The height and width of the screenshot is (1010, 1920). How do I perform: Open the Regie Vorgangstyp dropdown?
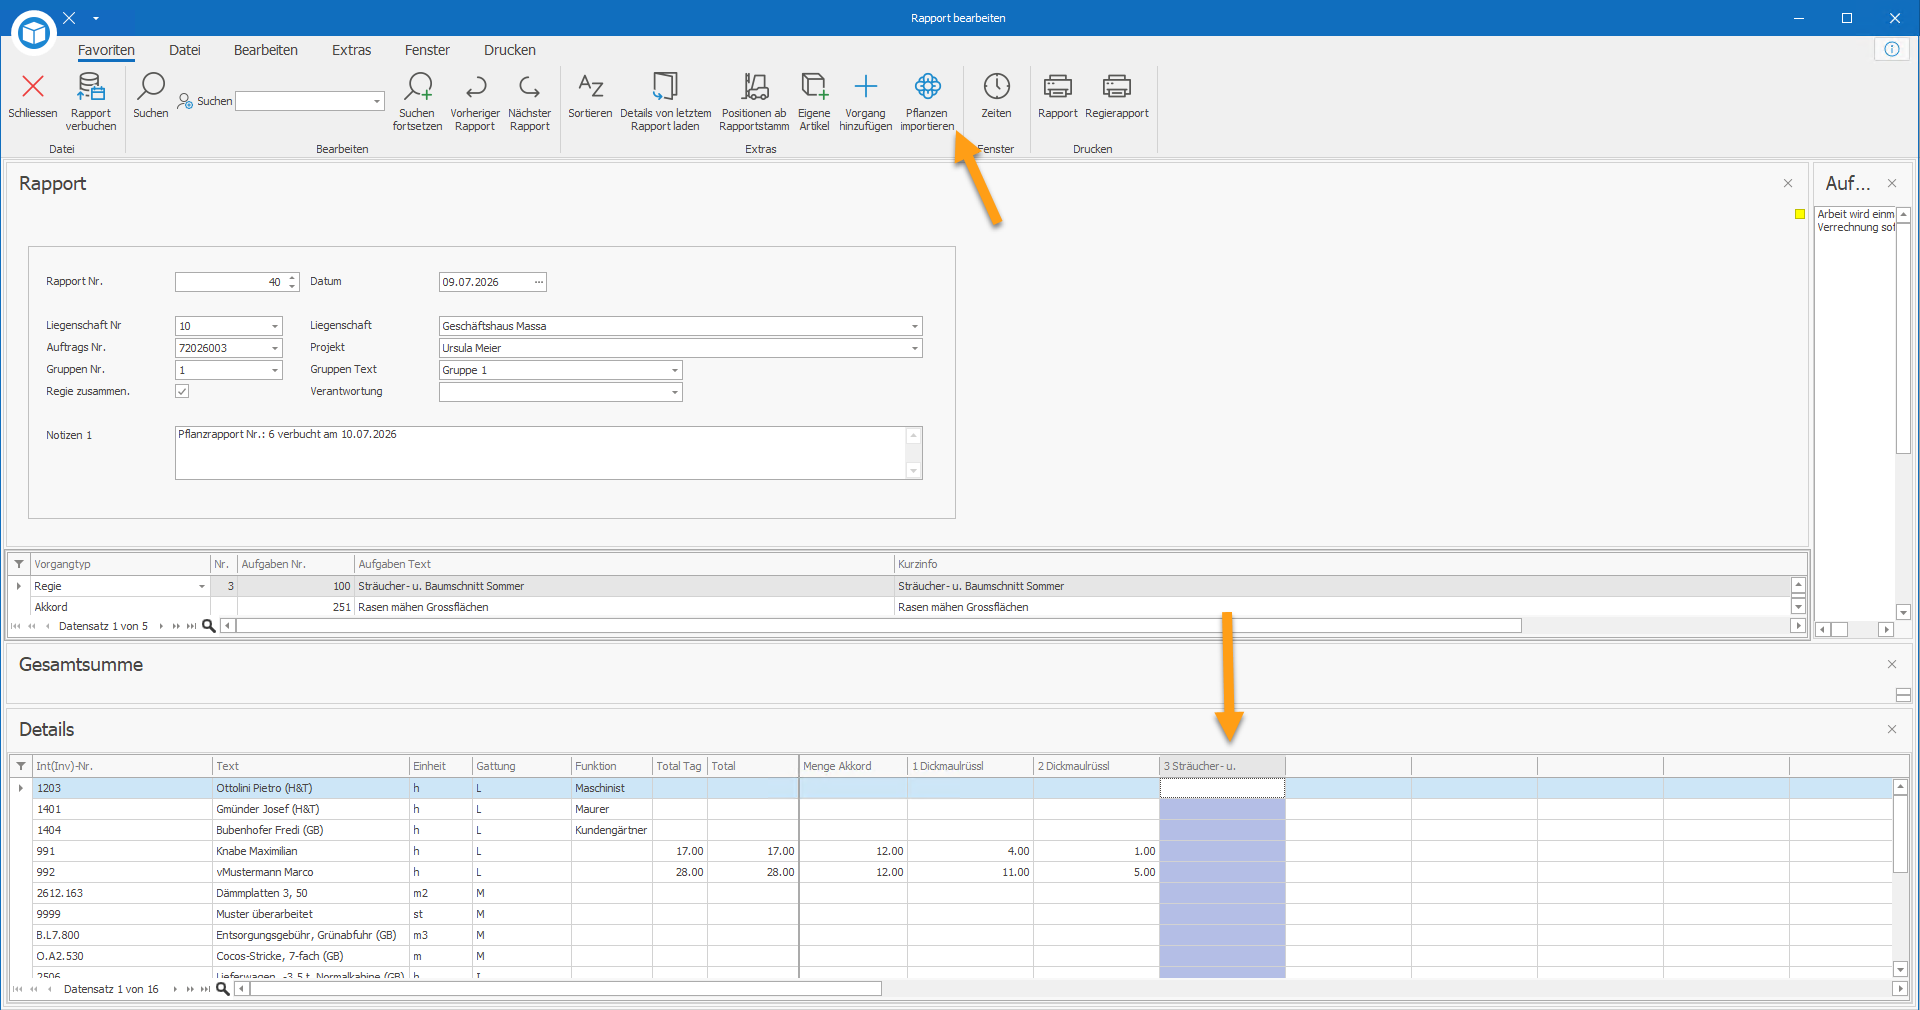201,586
